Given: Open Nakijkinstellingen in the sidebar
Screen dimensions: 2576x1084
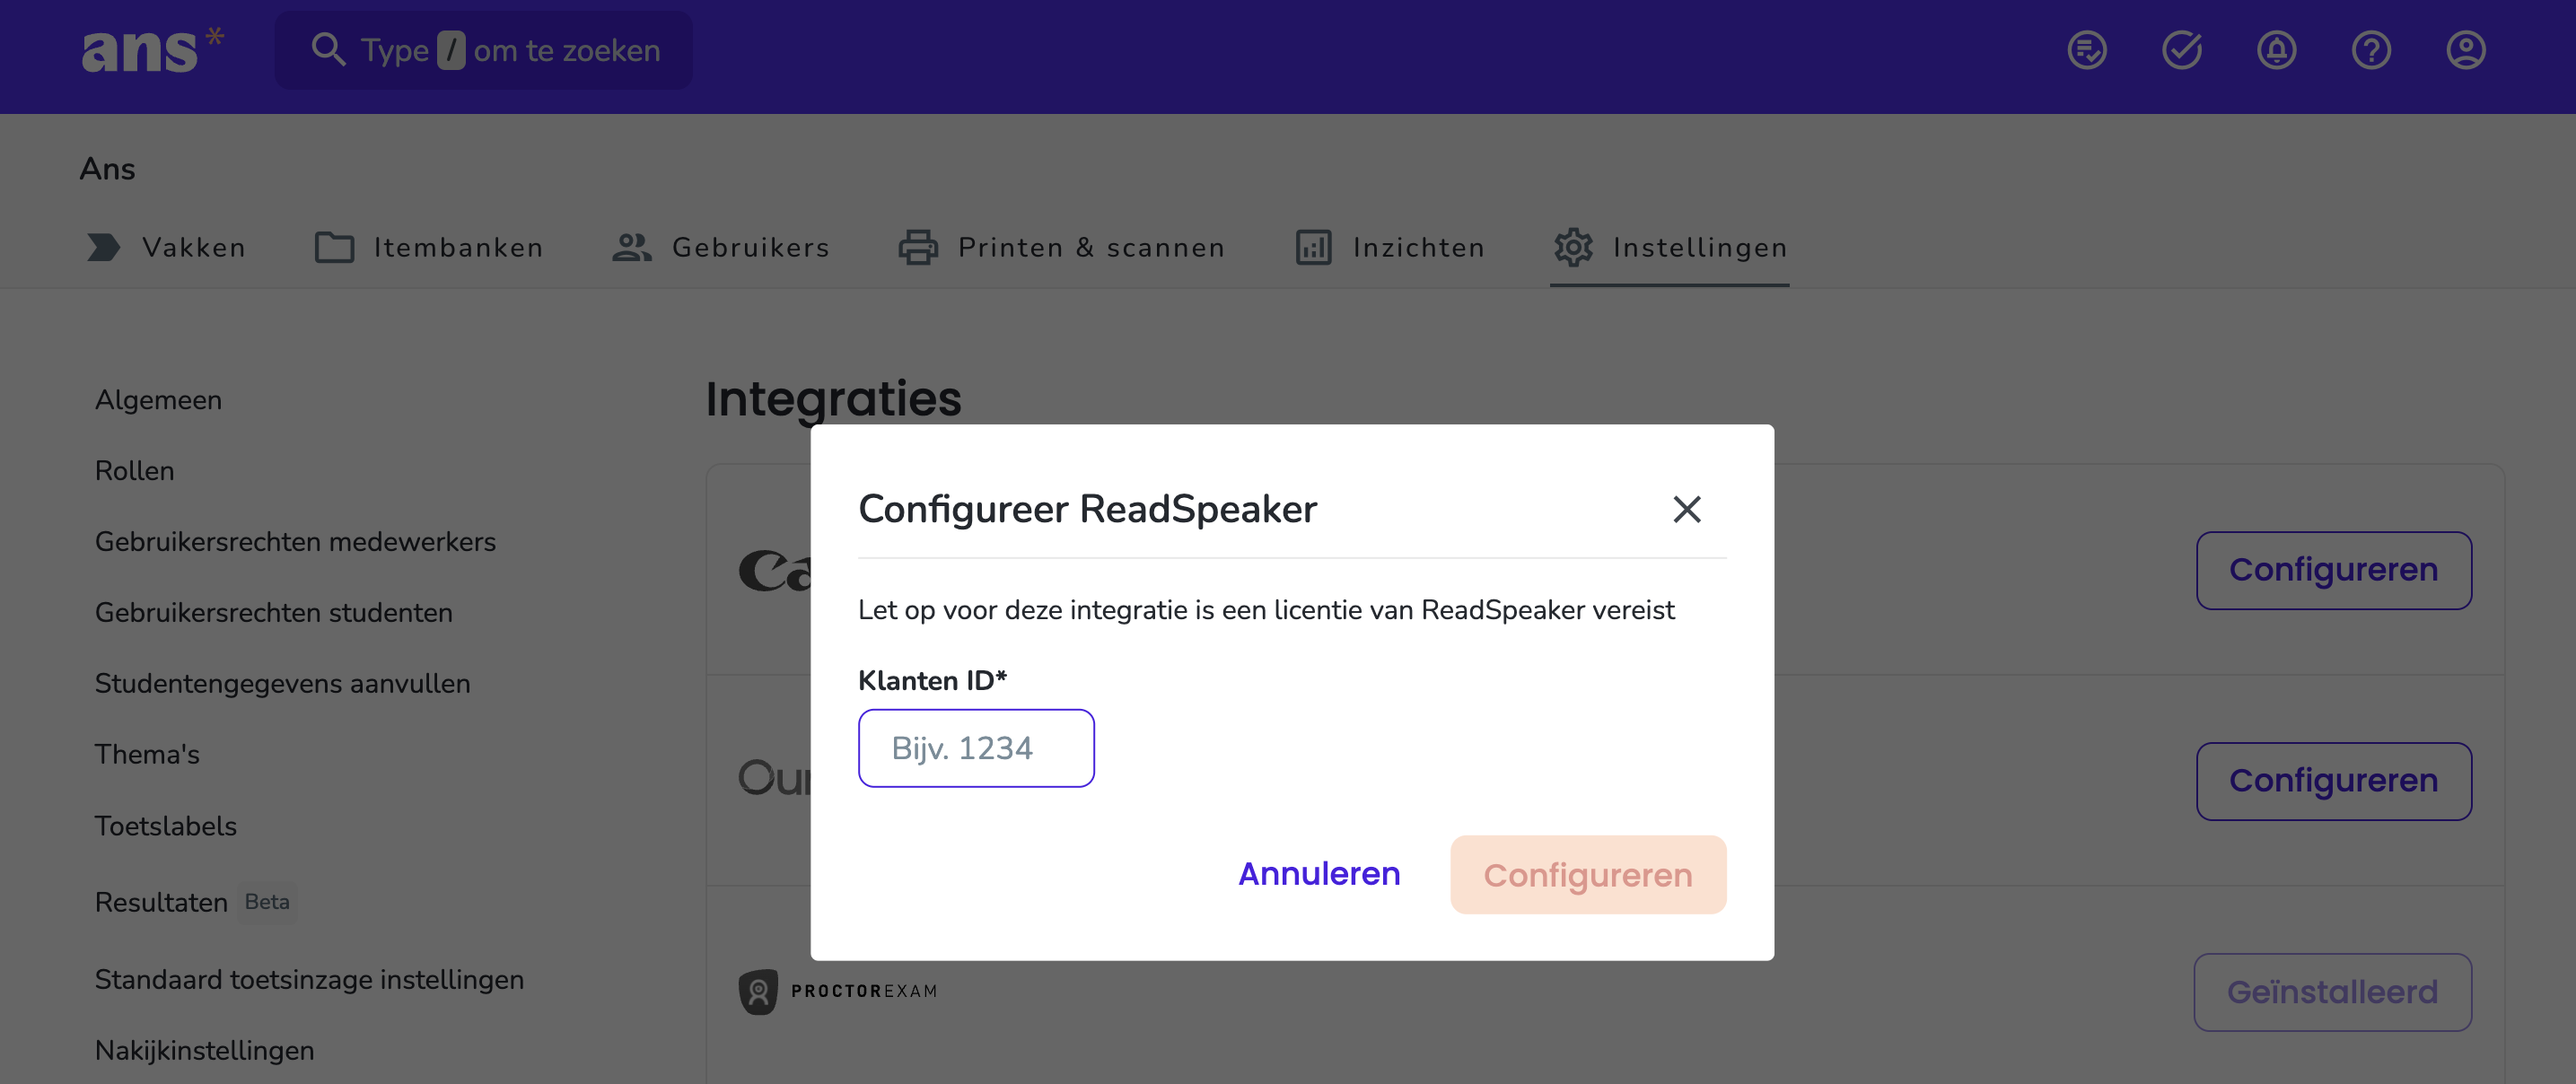Looking at the screenshot, I should pos(204,1051).
